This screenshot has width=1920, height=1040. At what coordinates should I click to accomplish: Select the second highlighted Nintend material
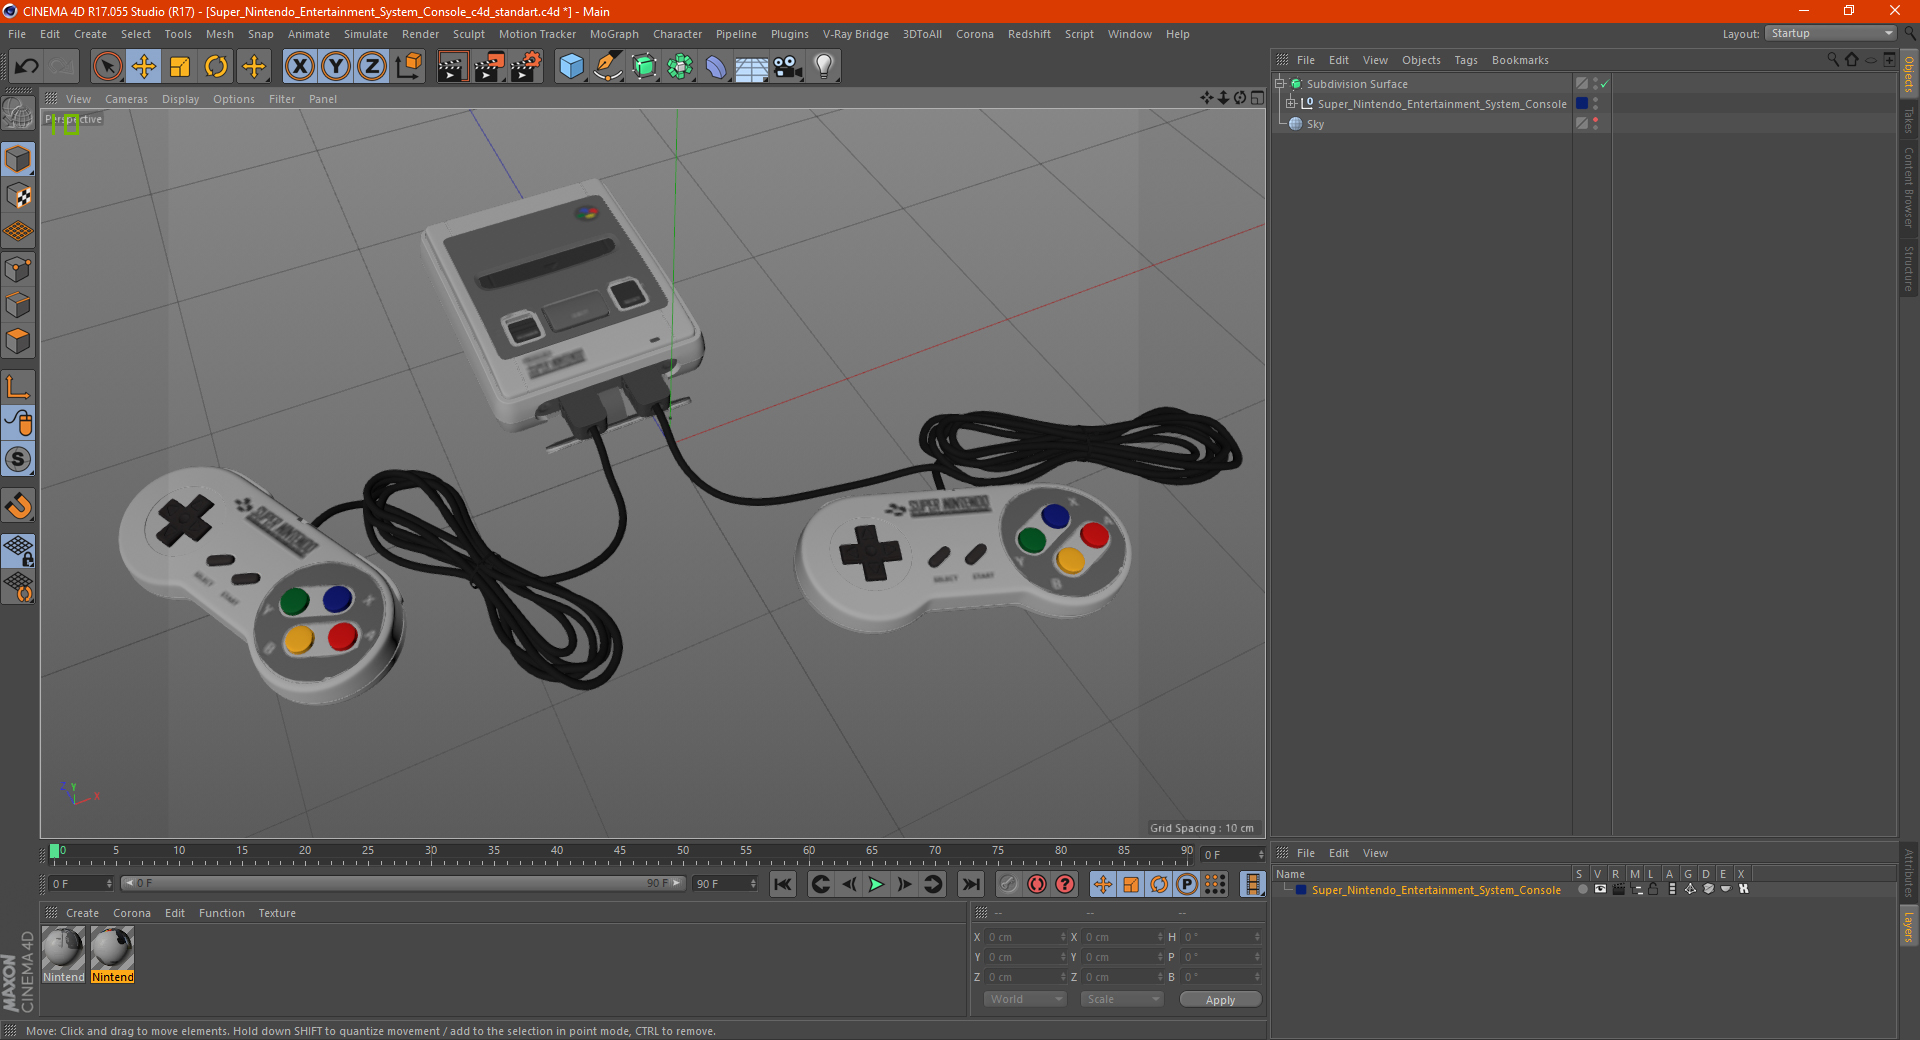[x=112, y=955]
